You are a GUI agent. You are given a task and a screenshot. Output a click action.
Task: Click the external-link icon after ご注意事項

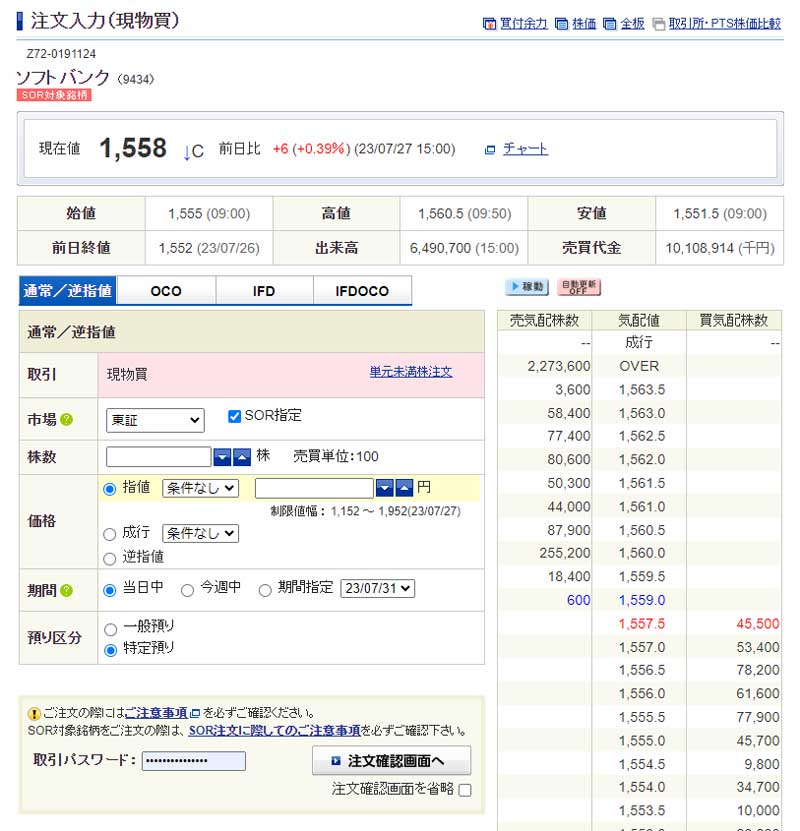195,713
